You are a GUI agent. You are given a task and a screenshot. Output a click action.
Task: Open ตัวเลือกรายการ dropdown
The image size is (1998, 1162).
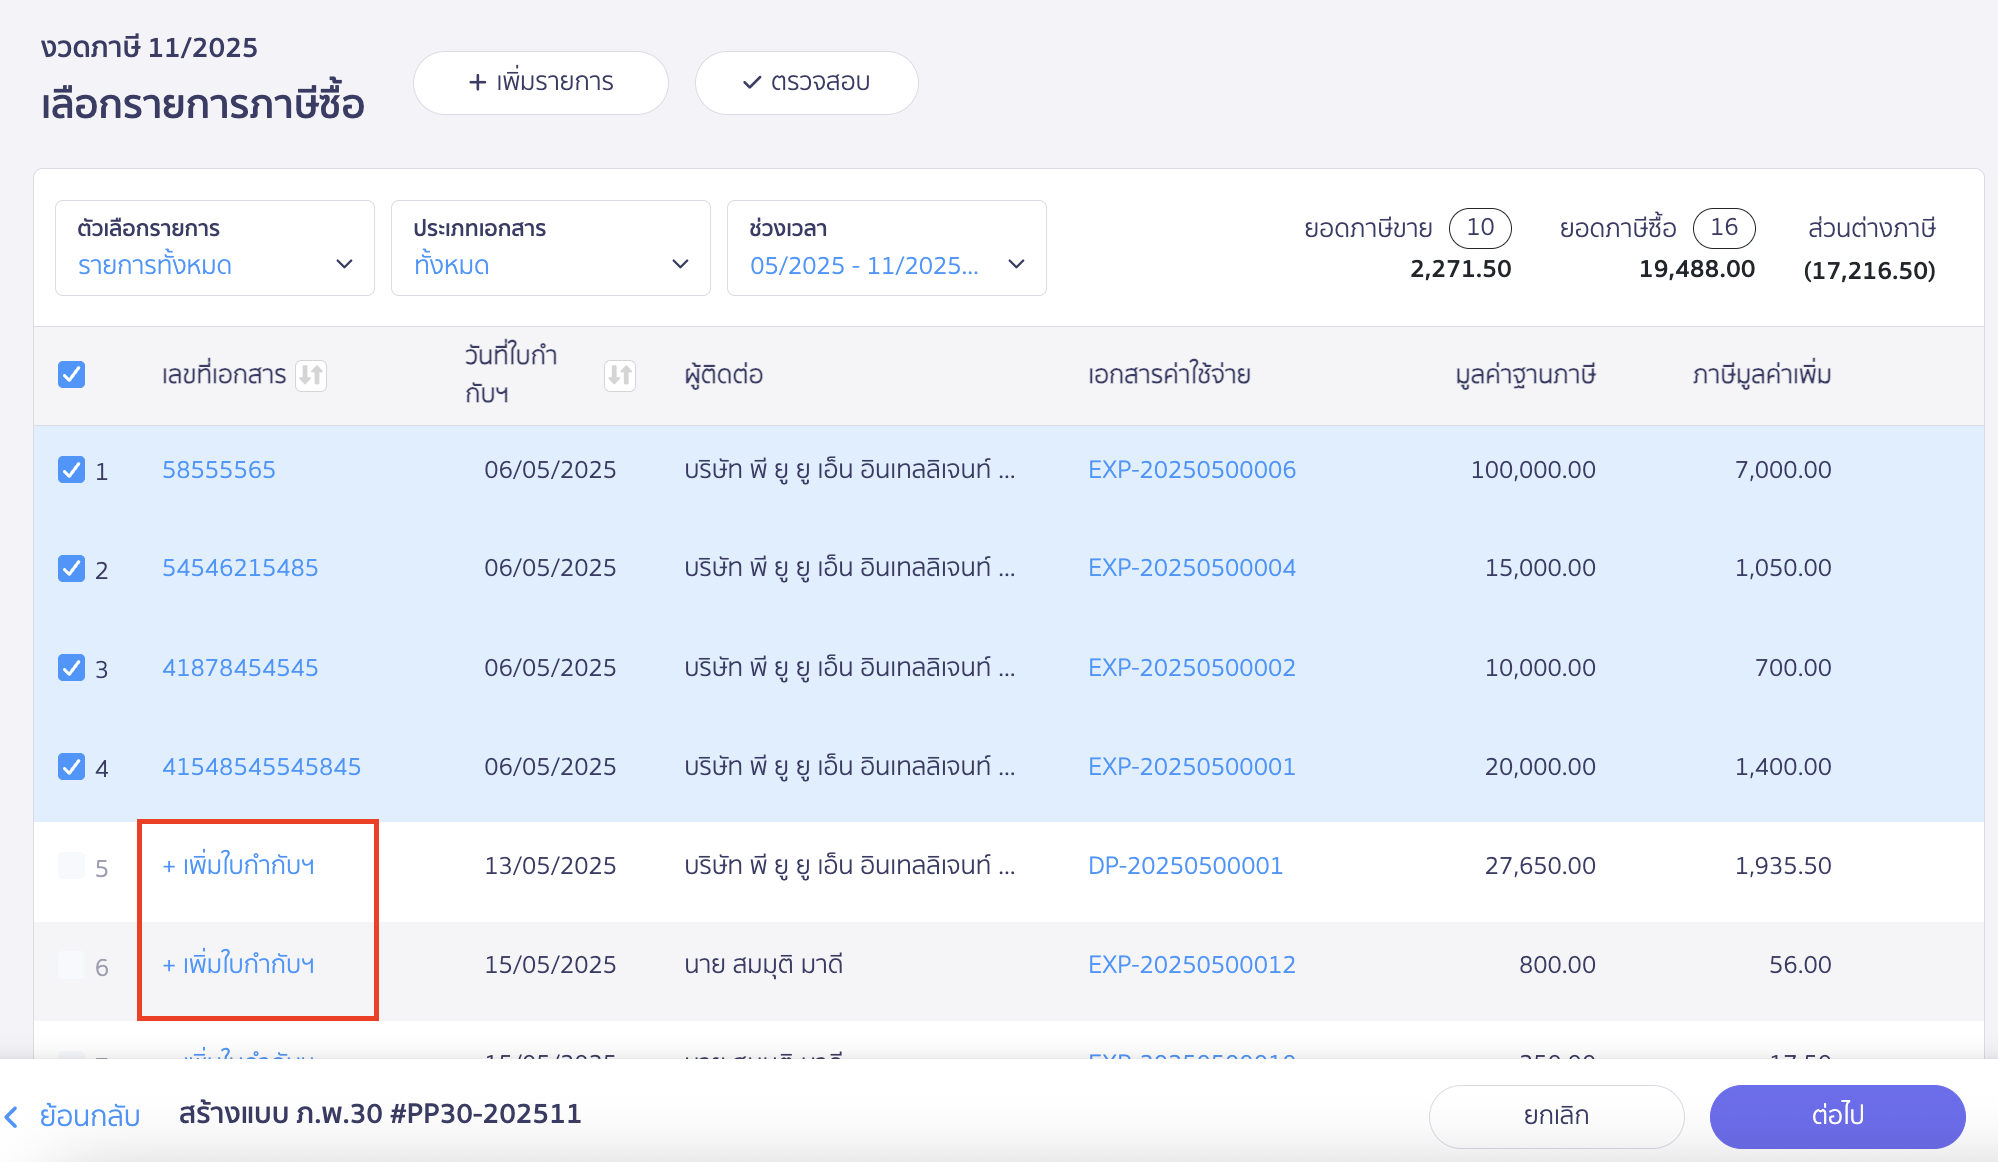[214, 248]
